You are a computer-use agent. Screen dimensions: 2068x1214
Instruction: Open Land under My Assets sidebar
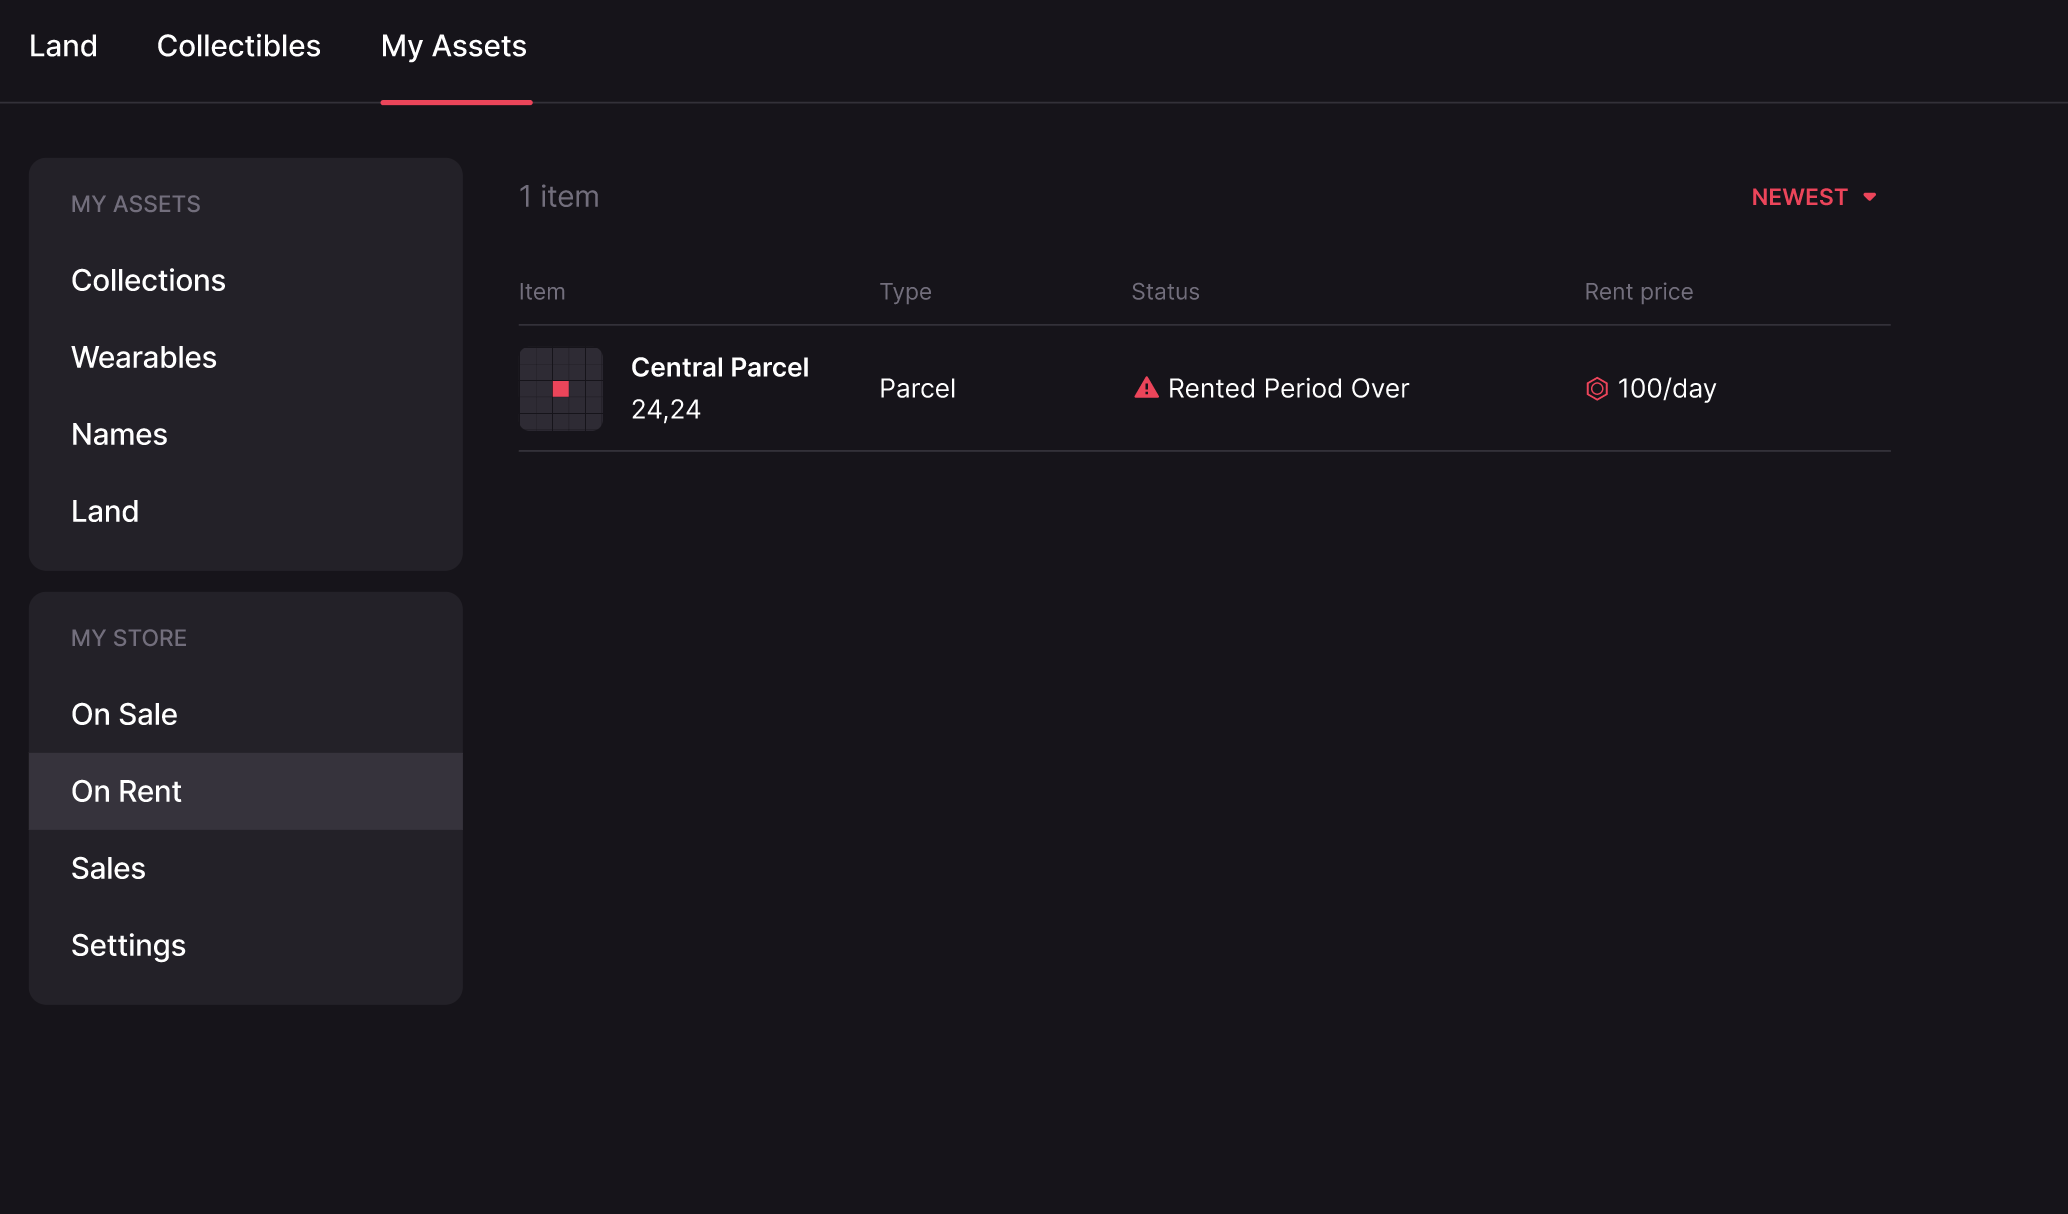point(105,511)
